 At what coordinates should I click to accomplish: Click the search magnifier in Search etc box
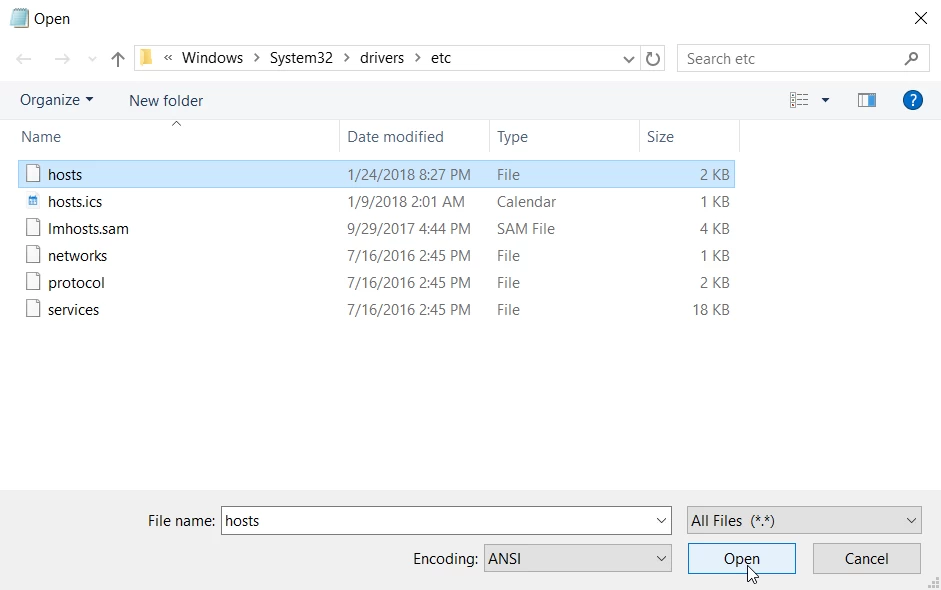pyautogui.click(x=911, y=58)
